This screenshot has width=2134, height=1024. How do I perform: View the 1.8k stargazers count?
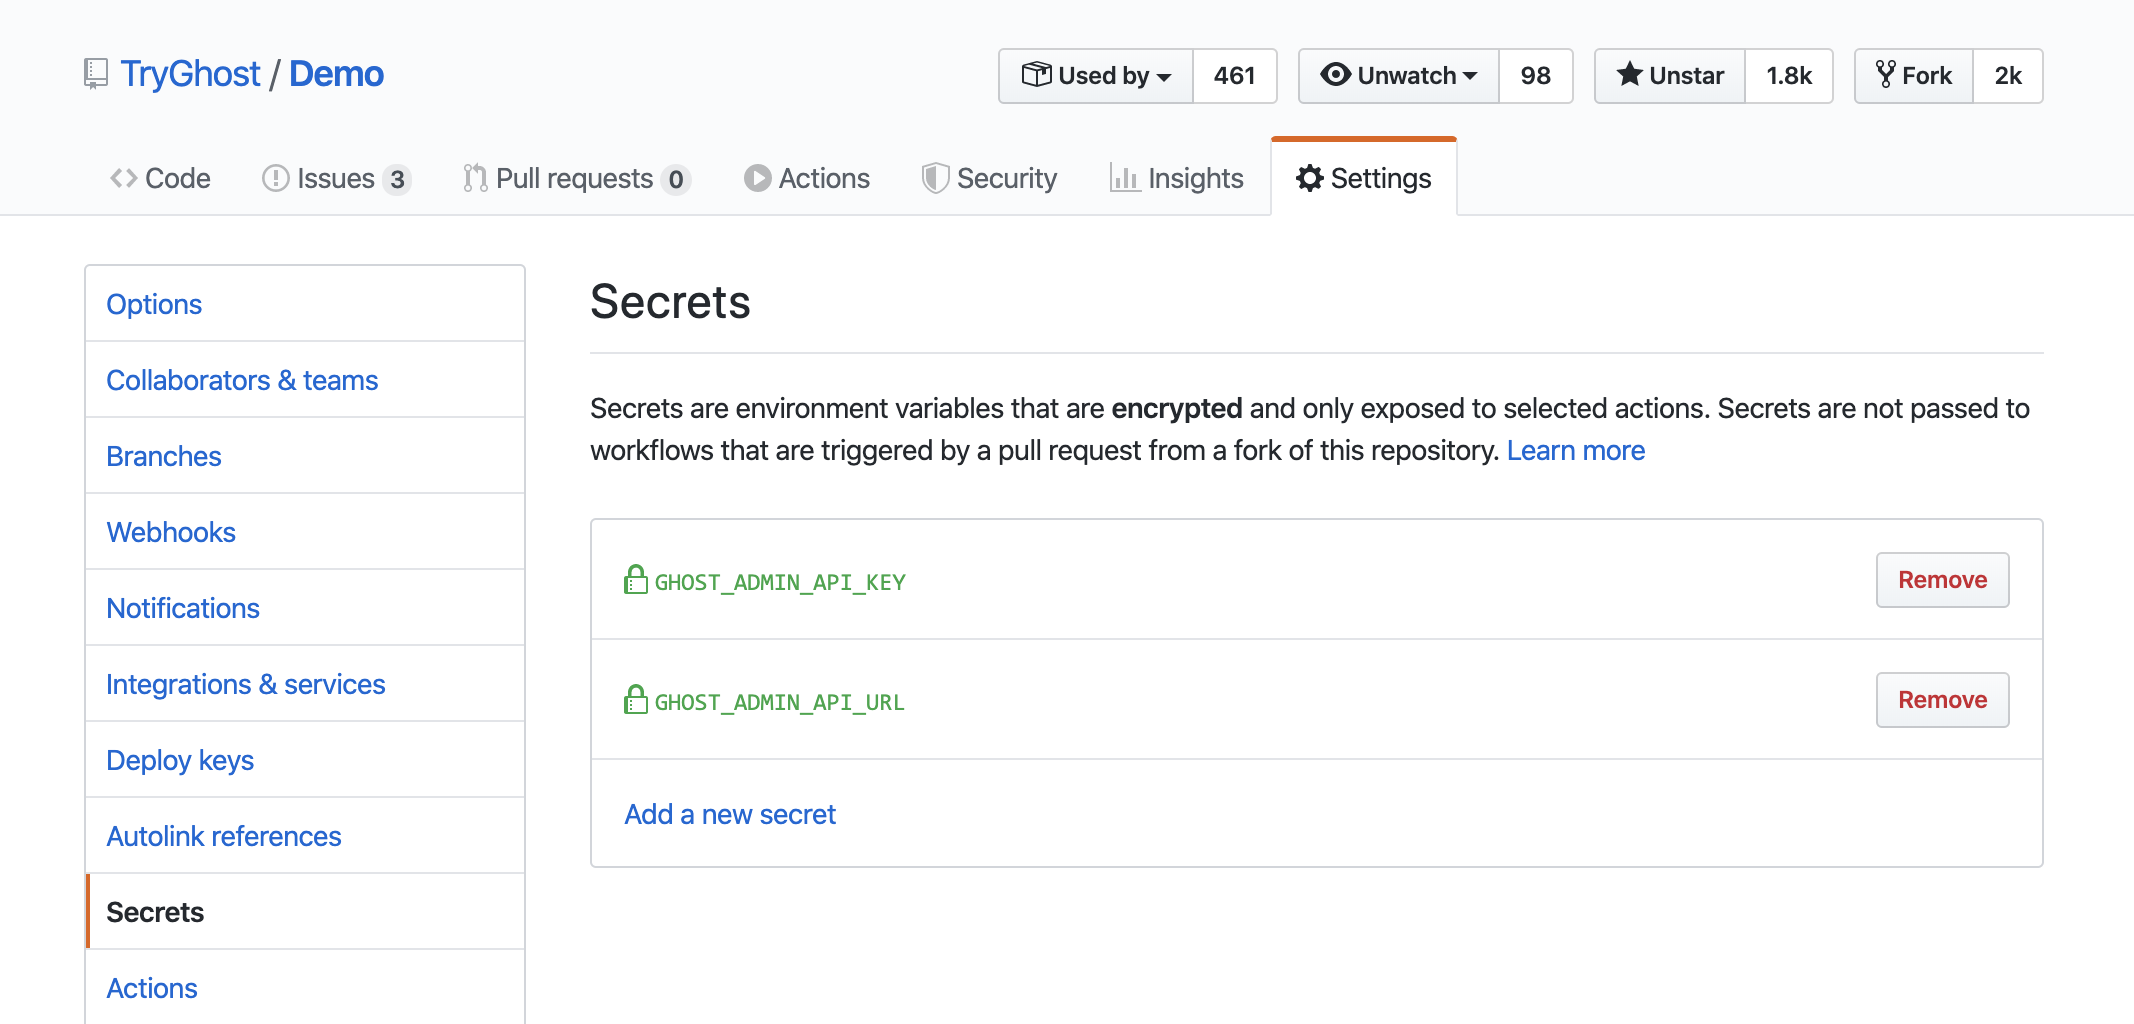pyautogui.click(x=1789, y=76)
